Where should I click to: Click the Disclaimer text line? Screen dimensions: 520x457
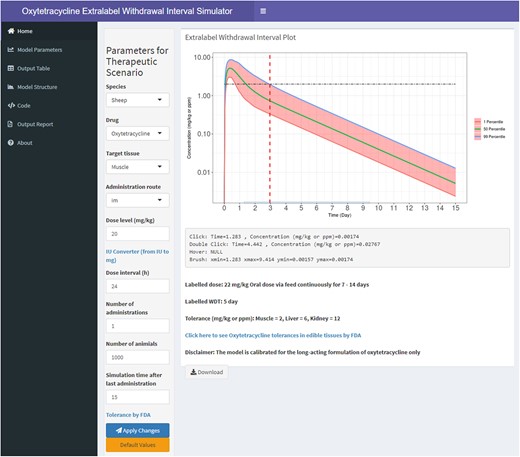302,352
